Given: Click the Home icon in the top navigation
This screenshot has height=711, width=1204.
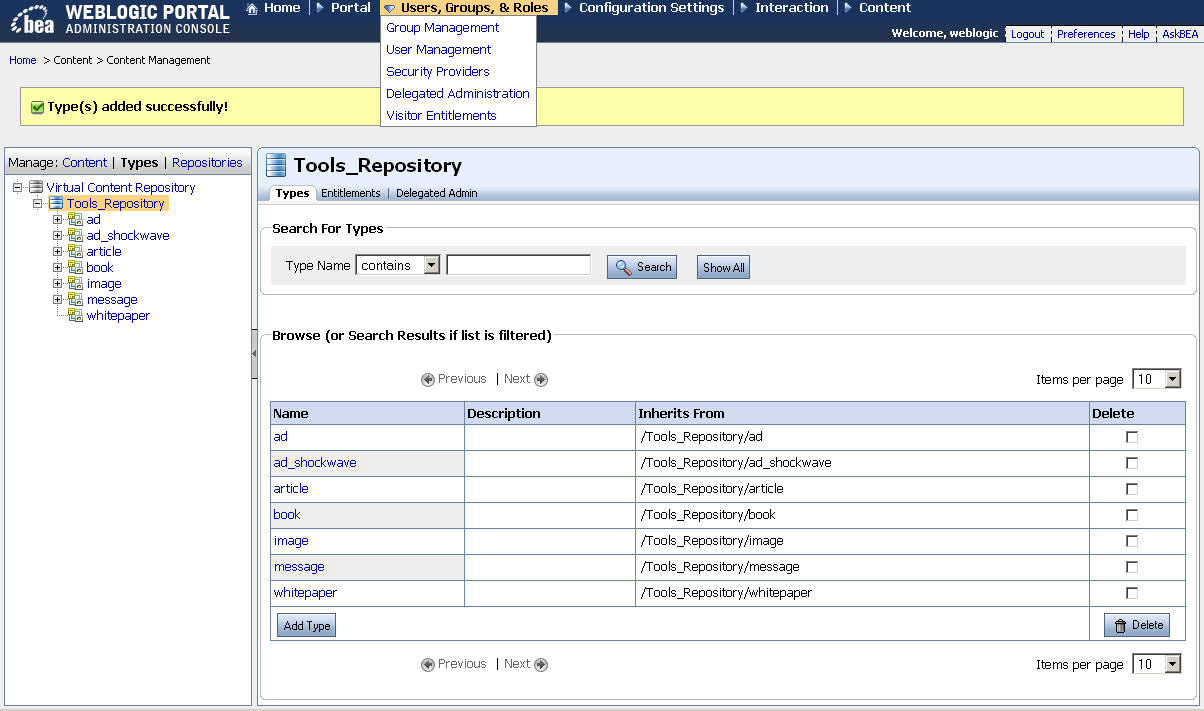Looking at the screenshot, I should tap(254, 8).
